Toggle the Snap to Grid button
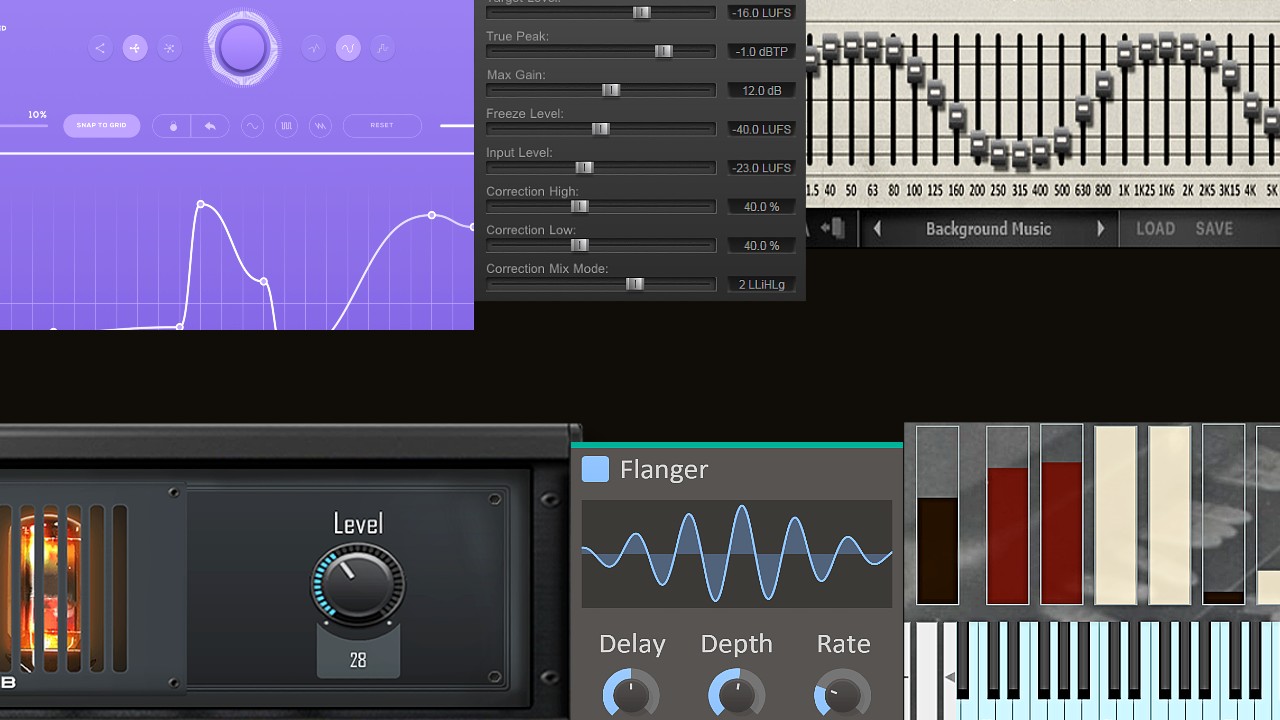 click(x=102, y=126)
